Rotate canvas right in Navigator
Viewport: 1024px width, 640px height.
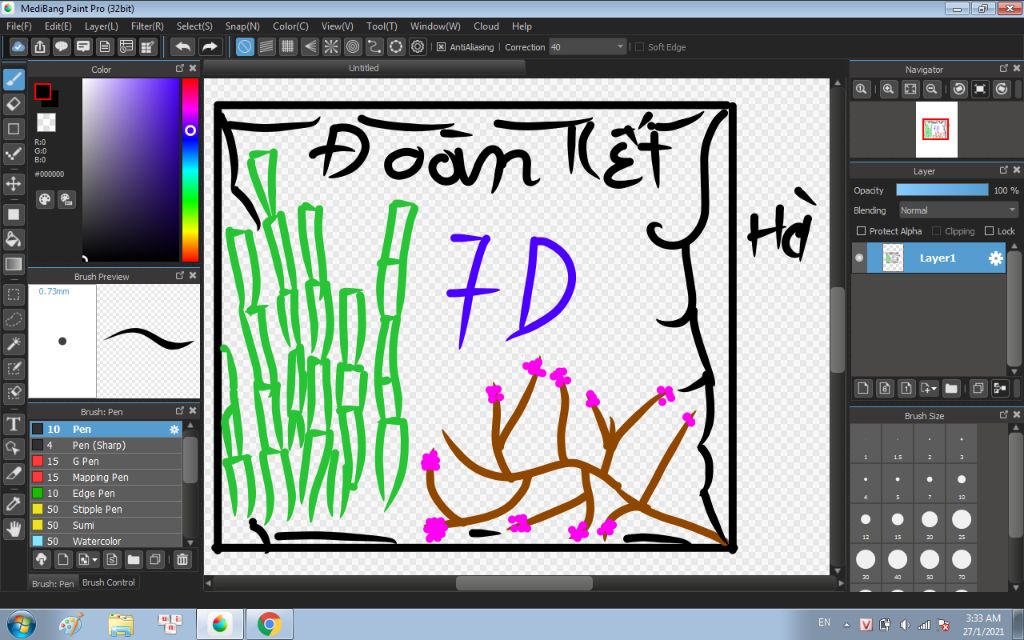click(1002, 89)
